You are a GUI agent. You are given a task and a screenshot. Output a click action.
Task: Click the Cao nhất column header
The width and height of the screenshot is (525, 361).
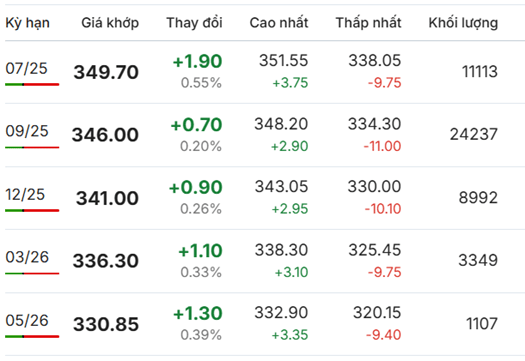279,23
